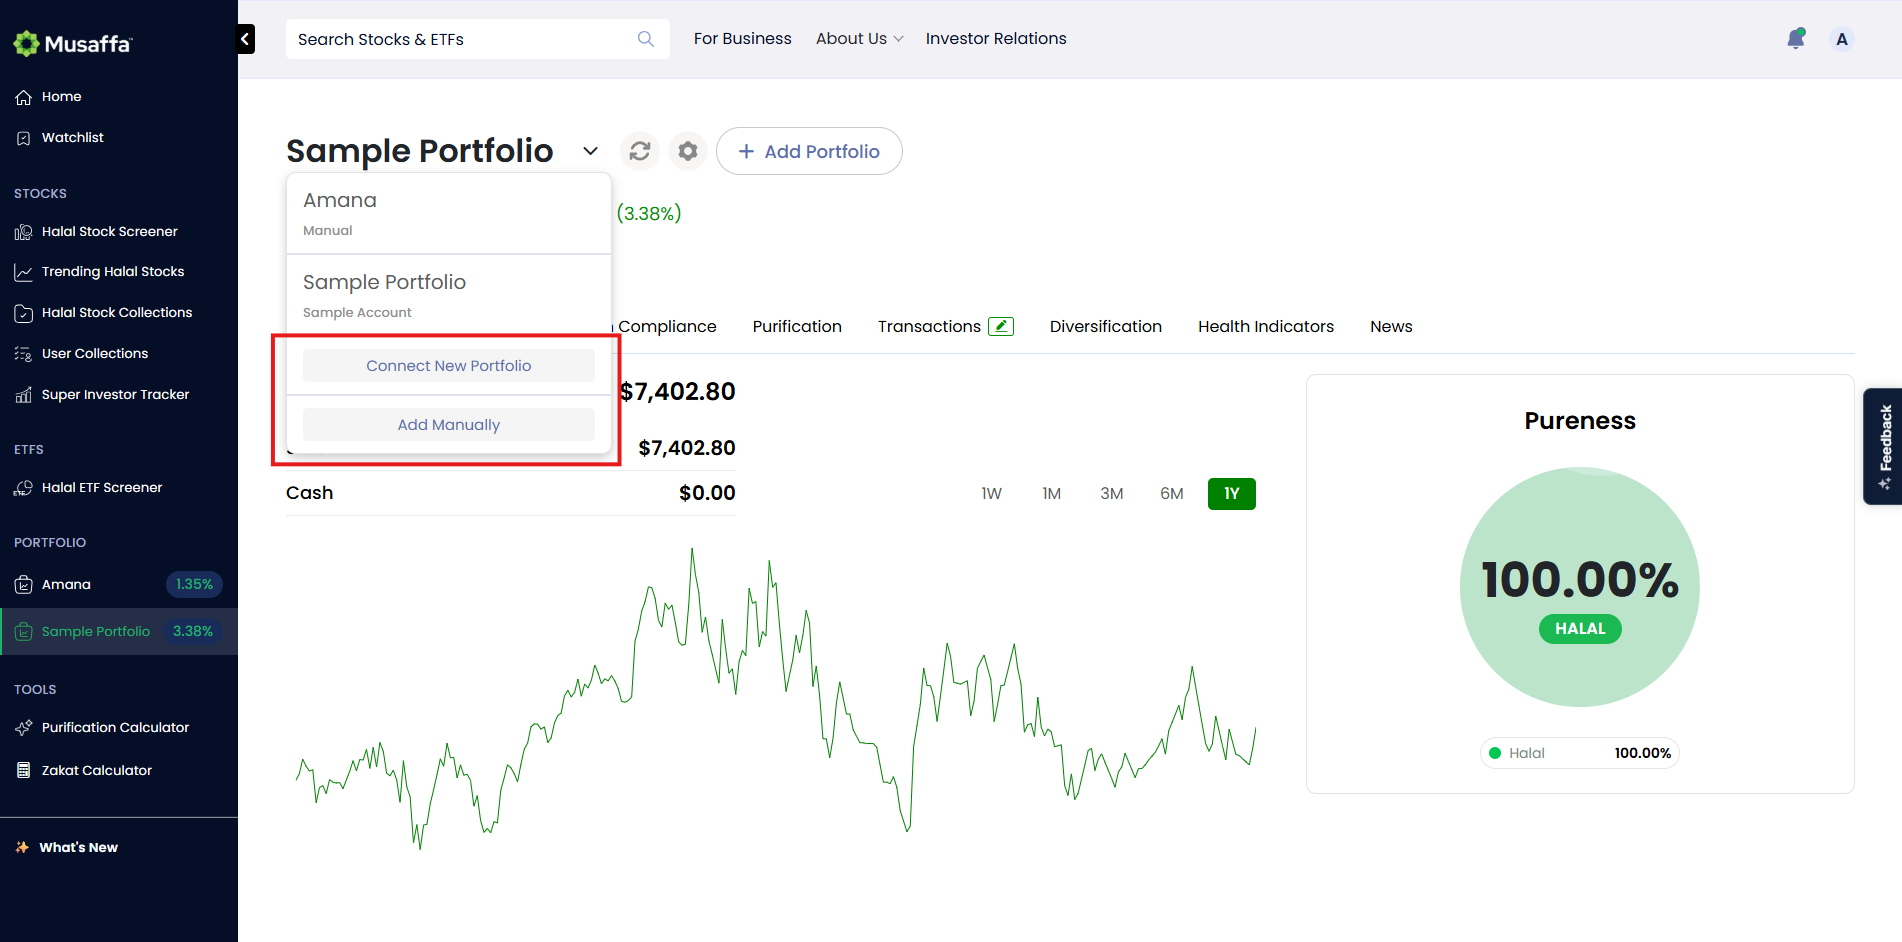Click the Trending Halal Stocks chart icon
The width and height of the screenshot is (1902, 942).
pos(24,272)
